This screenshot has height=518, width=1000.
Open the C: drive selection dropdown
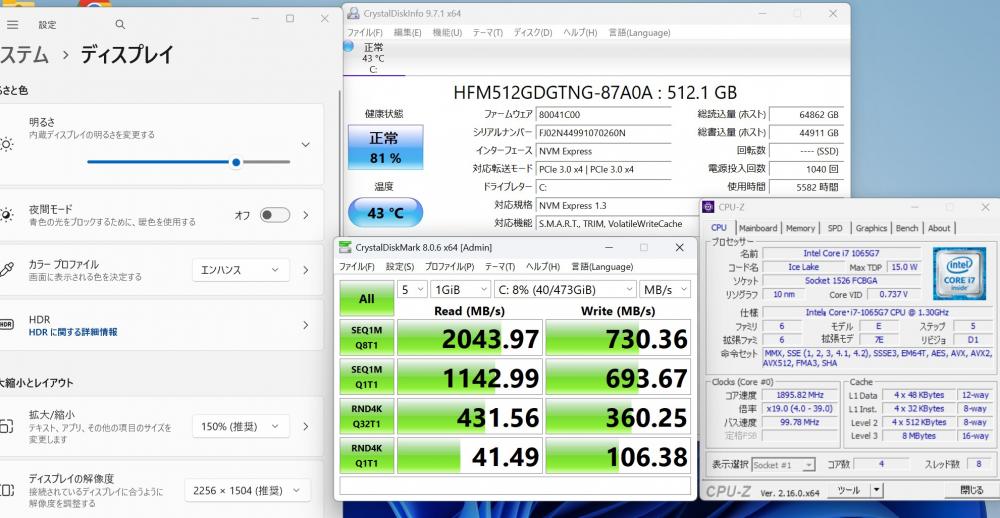pyautogui.click(x=565, y=290)
